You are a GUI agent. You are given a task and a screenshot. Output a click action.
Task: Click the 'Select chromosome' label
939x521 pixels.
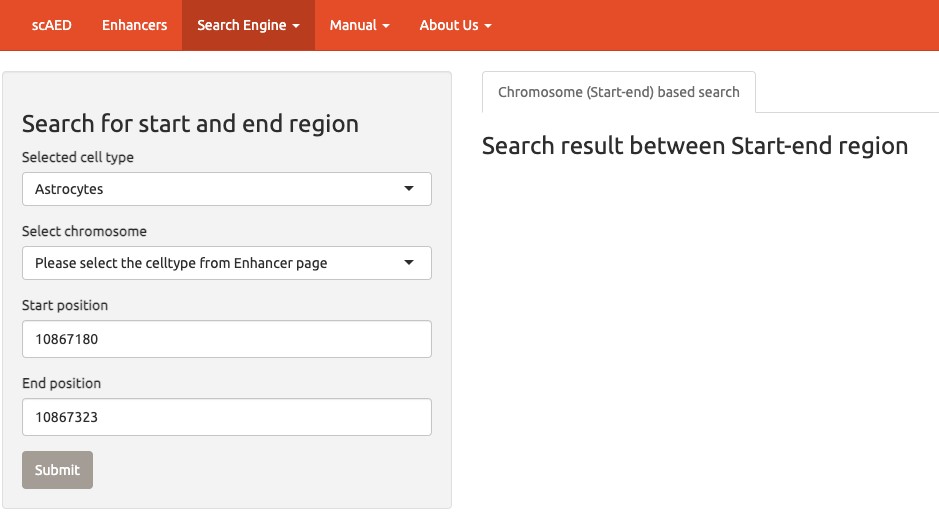[84, 231]
